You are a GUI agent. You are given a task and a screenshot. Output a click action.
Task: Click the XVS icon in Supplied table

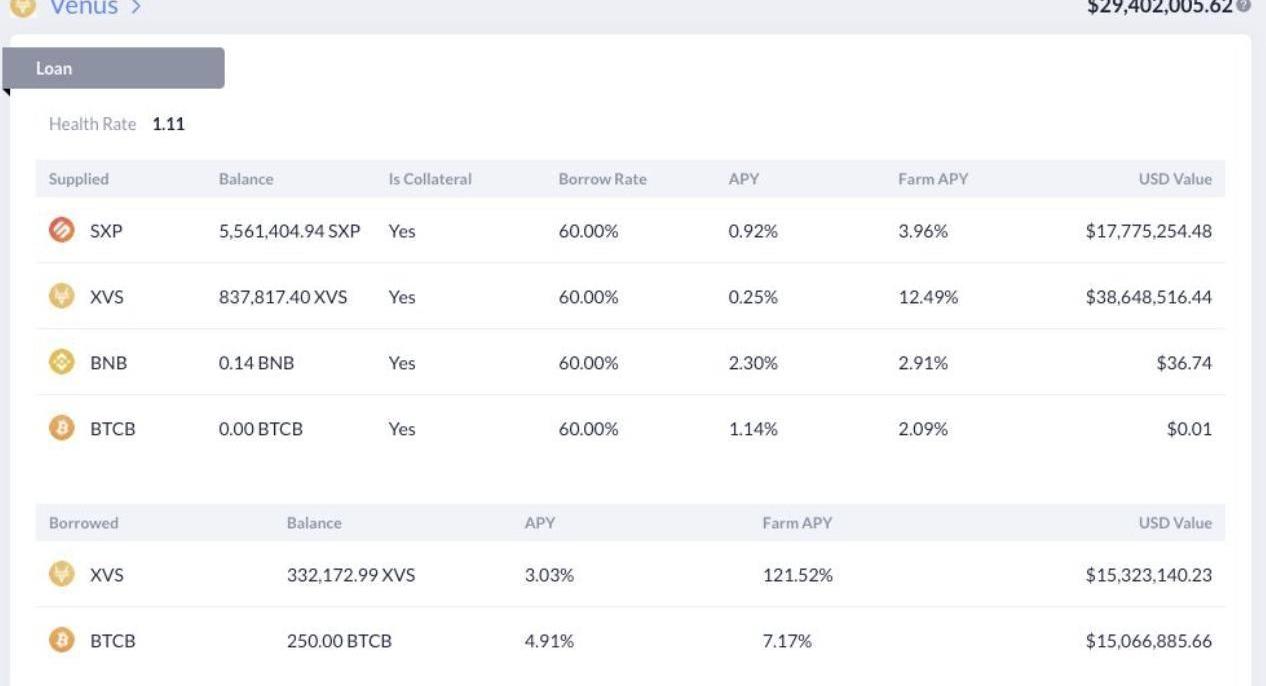coord(62,297)
